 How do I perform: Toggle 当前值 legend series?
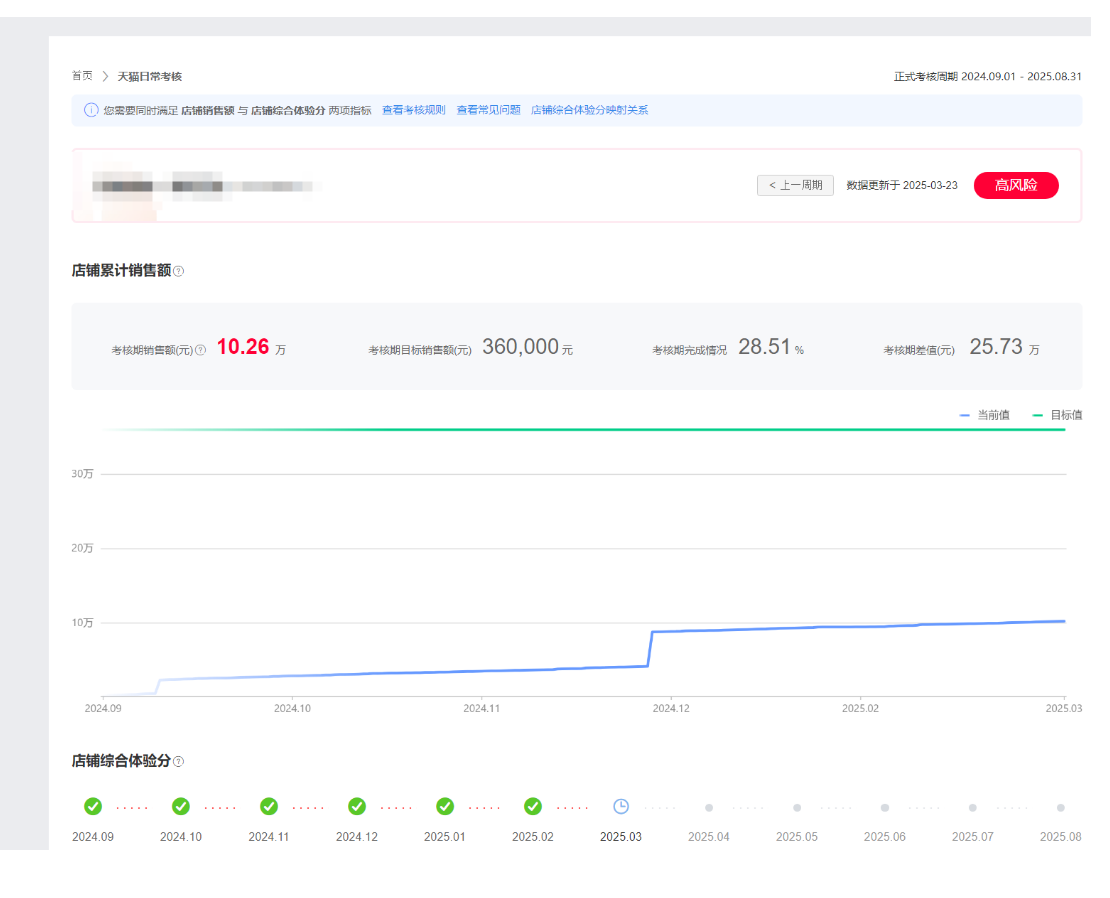pos(984,415)
